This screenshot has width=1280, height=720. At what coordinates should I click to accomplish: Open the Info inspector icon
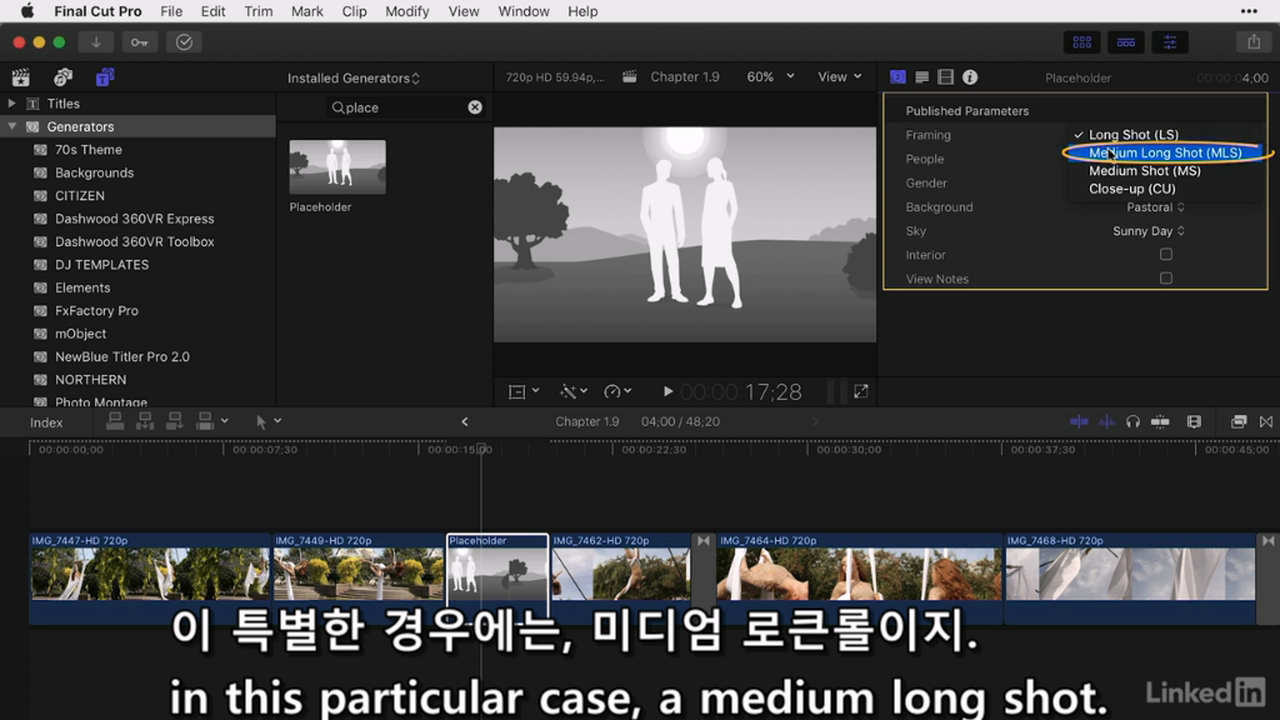click(970, 77)
